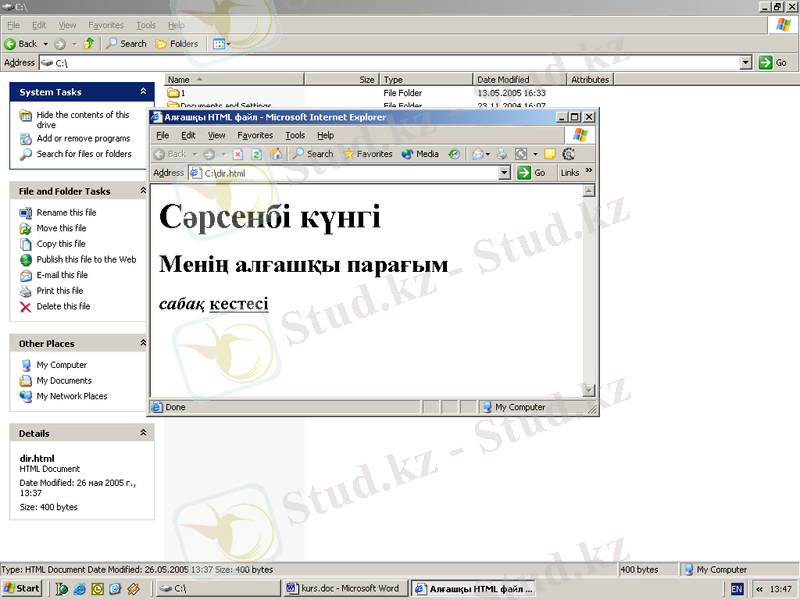
Task: Open Media in the browser toolbar
Action: (x=420, y=154)
